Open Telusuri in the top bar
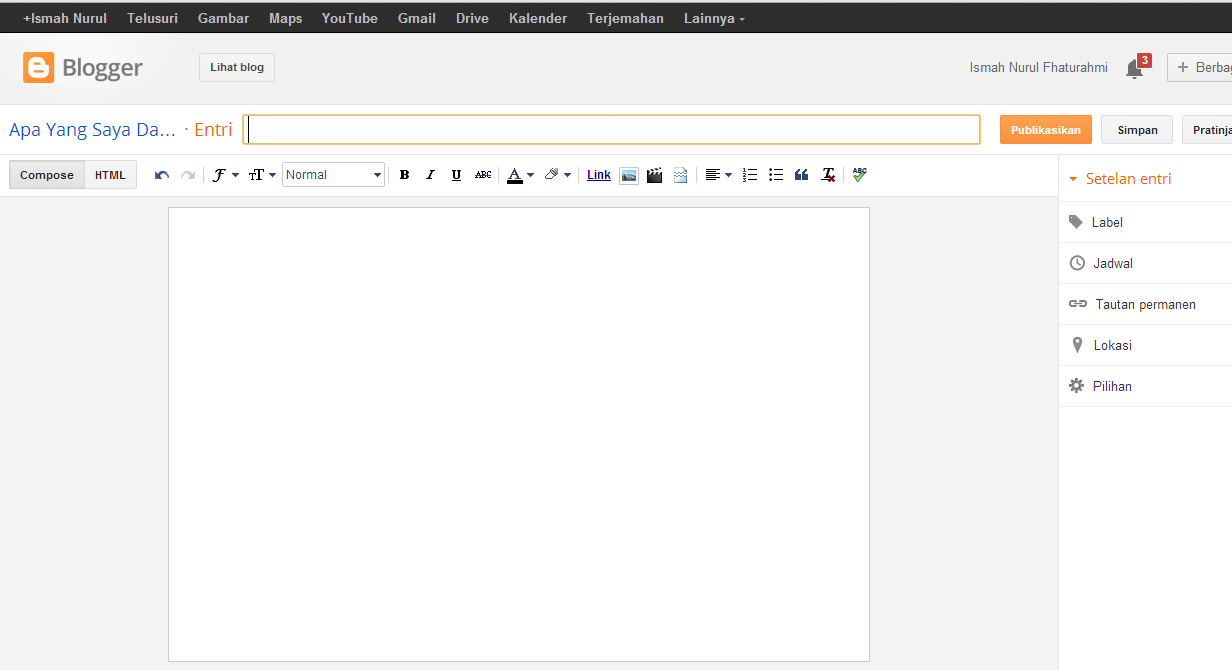 (x=152, y=18)
